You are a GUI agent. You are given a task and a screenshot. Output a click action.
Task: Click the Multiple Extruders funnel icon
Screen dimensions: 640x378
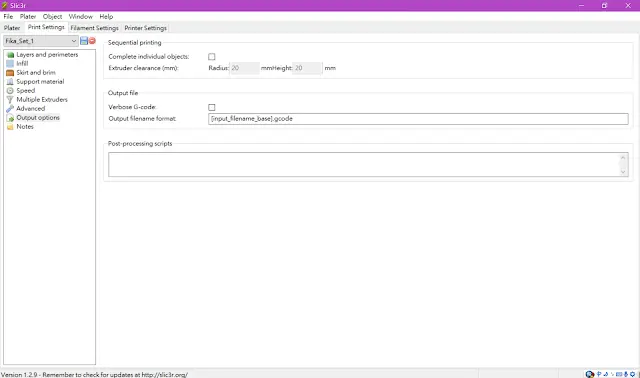(10, 100)
